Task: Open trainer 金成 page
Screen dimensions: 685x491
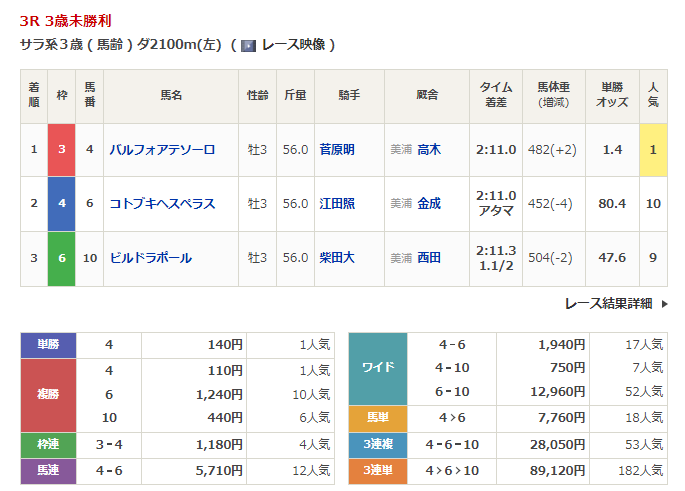Action: coord(429,204)
